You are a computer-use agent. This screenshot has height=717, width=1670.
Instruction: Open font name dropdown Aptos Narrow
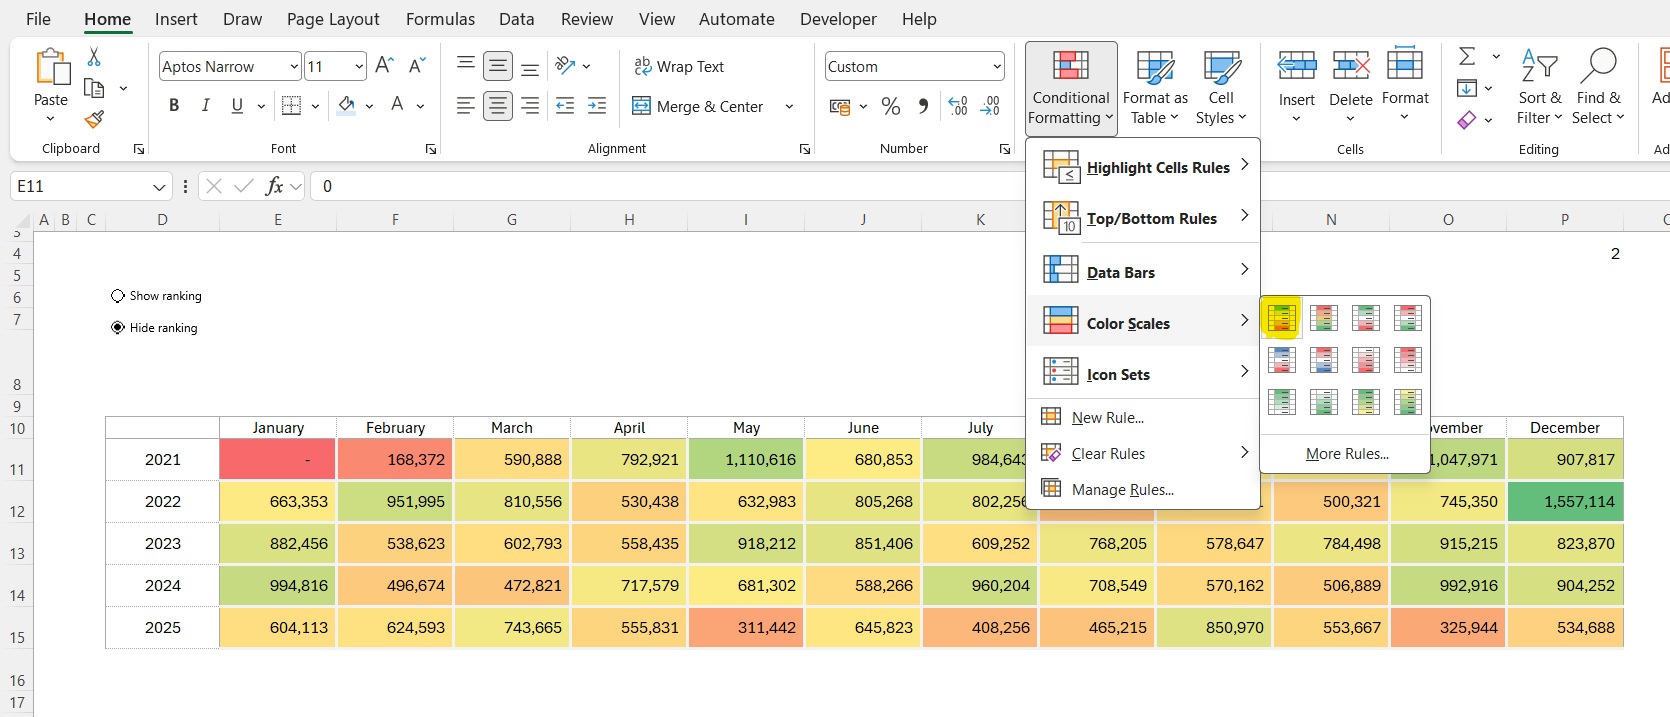click(294, 67)
